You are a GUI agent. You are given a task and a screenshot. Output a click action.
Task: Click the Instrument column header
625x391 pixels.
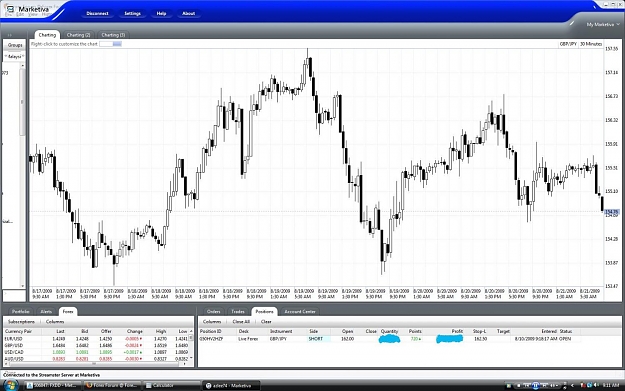click(281, 332)
